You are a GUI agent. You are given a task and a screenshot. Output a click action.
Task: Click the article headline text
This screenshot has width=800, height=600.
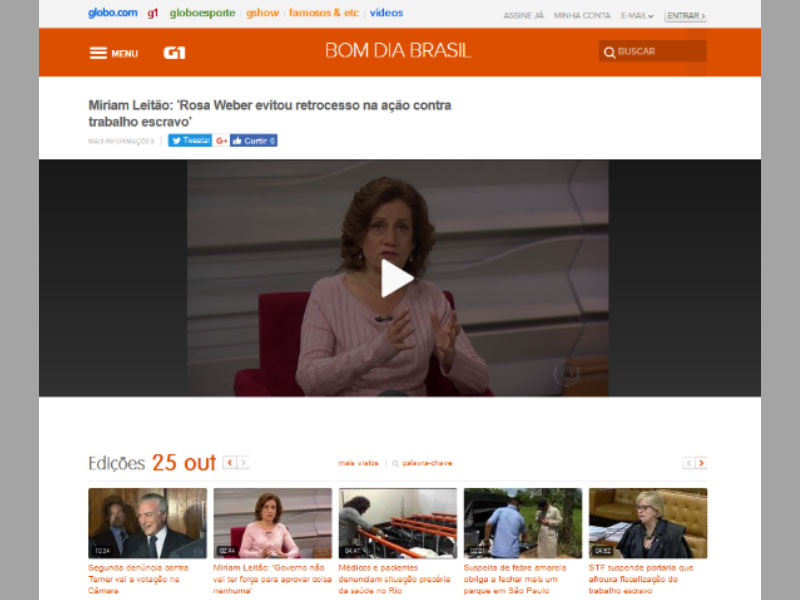270,113
